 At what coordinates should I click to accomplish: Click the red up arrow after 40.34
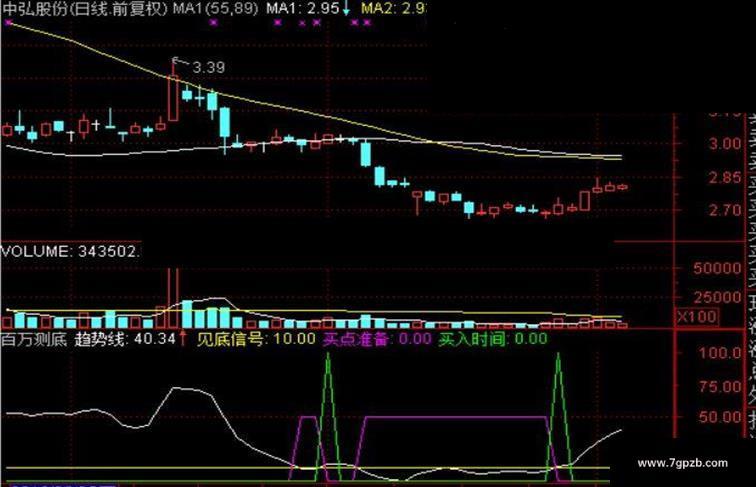[183, 338]
